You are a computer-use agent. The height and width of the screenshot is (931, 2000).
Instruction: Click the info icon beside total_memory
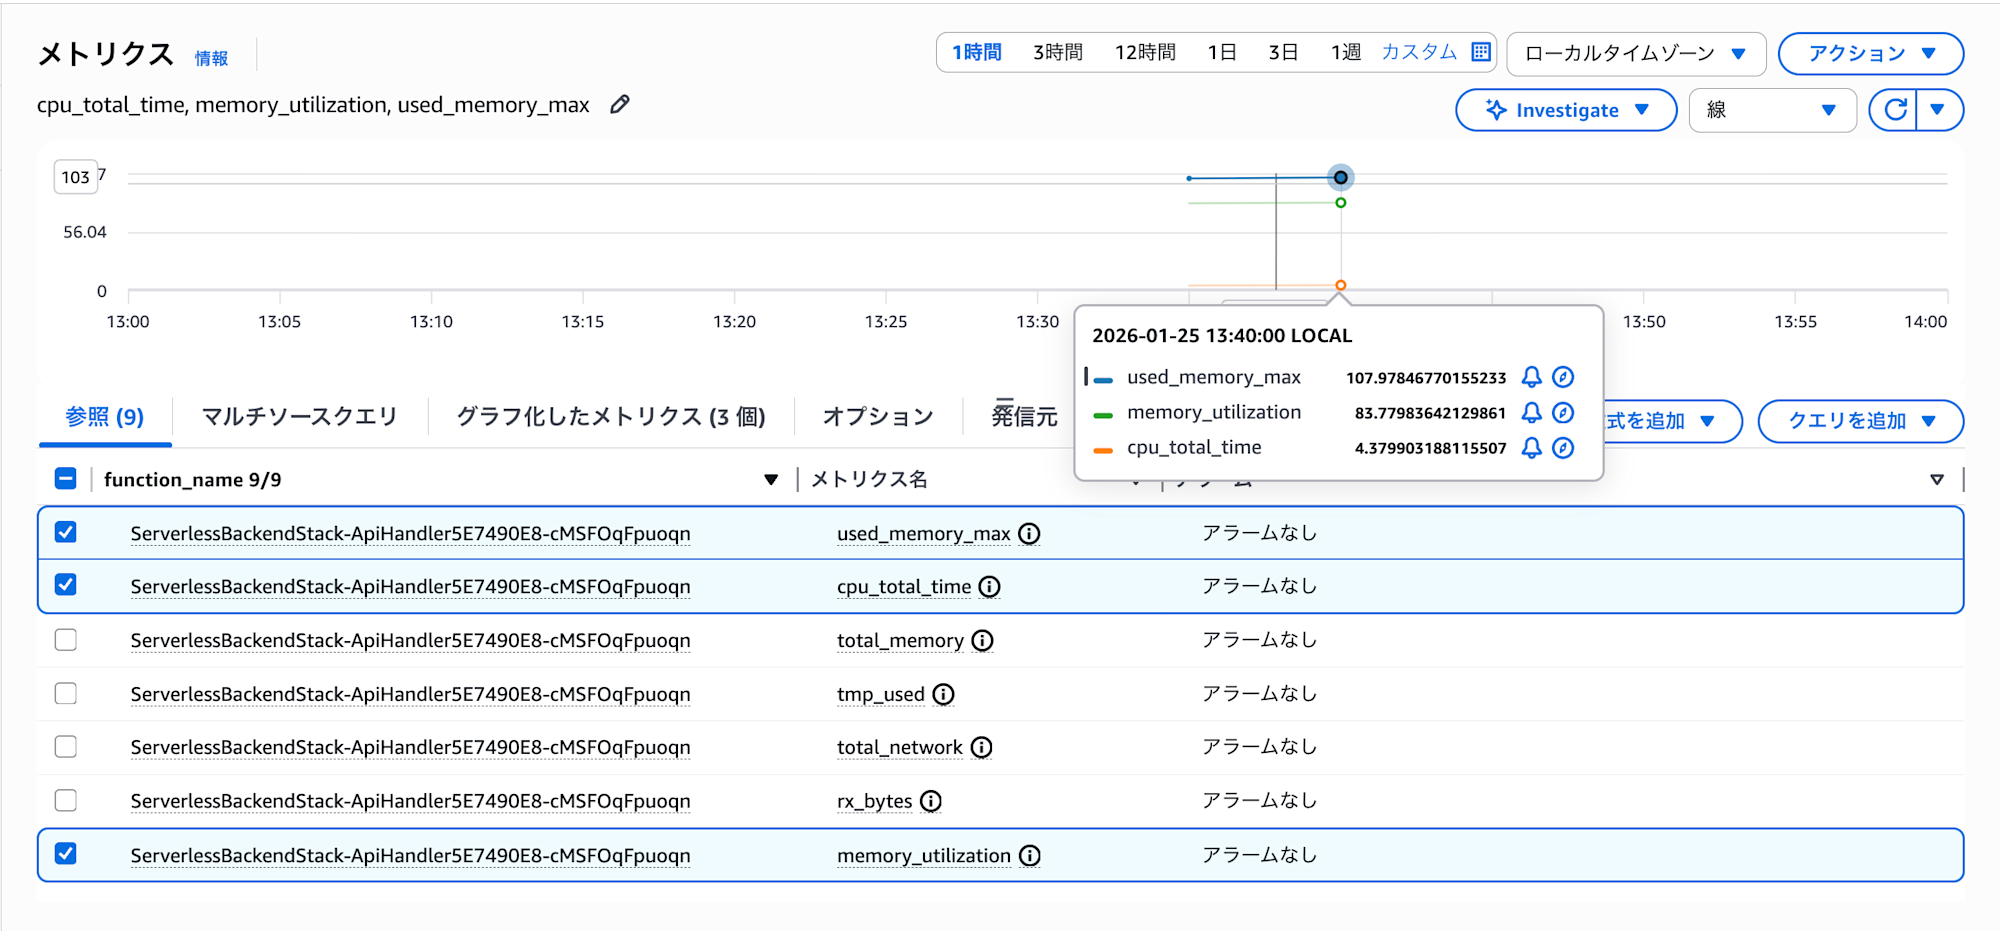982,641
